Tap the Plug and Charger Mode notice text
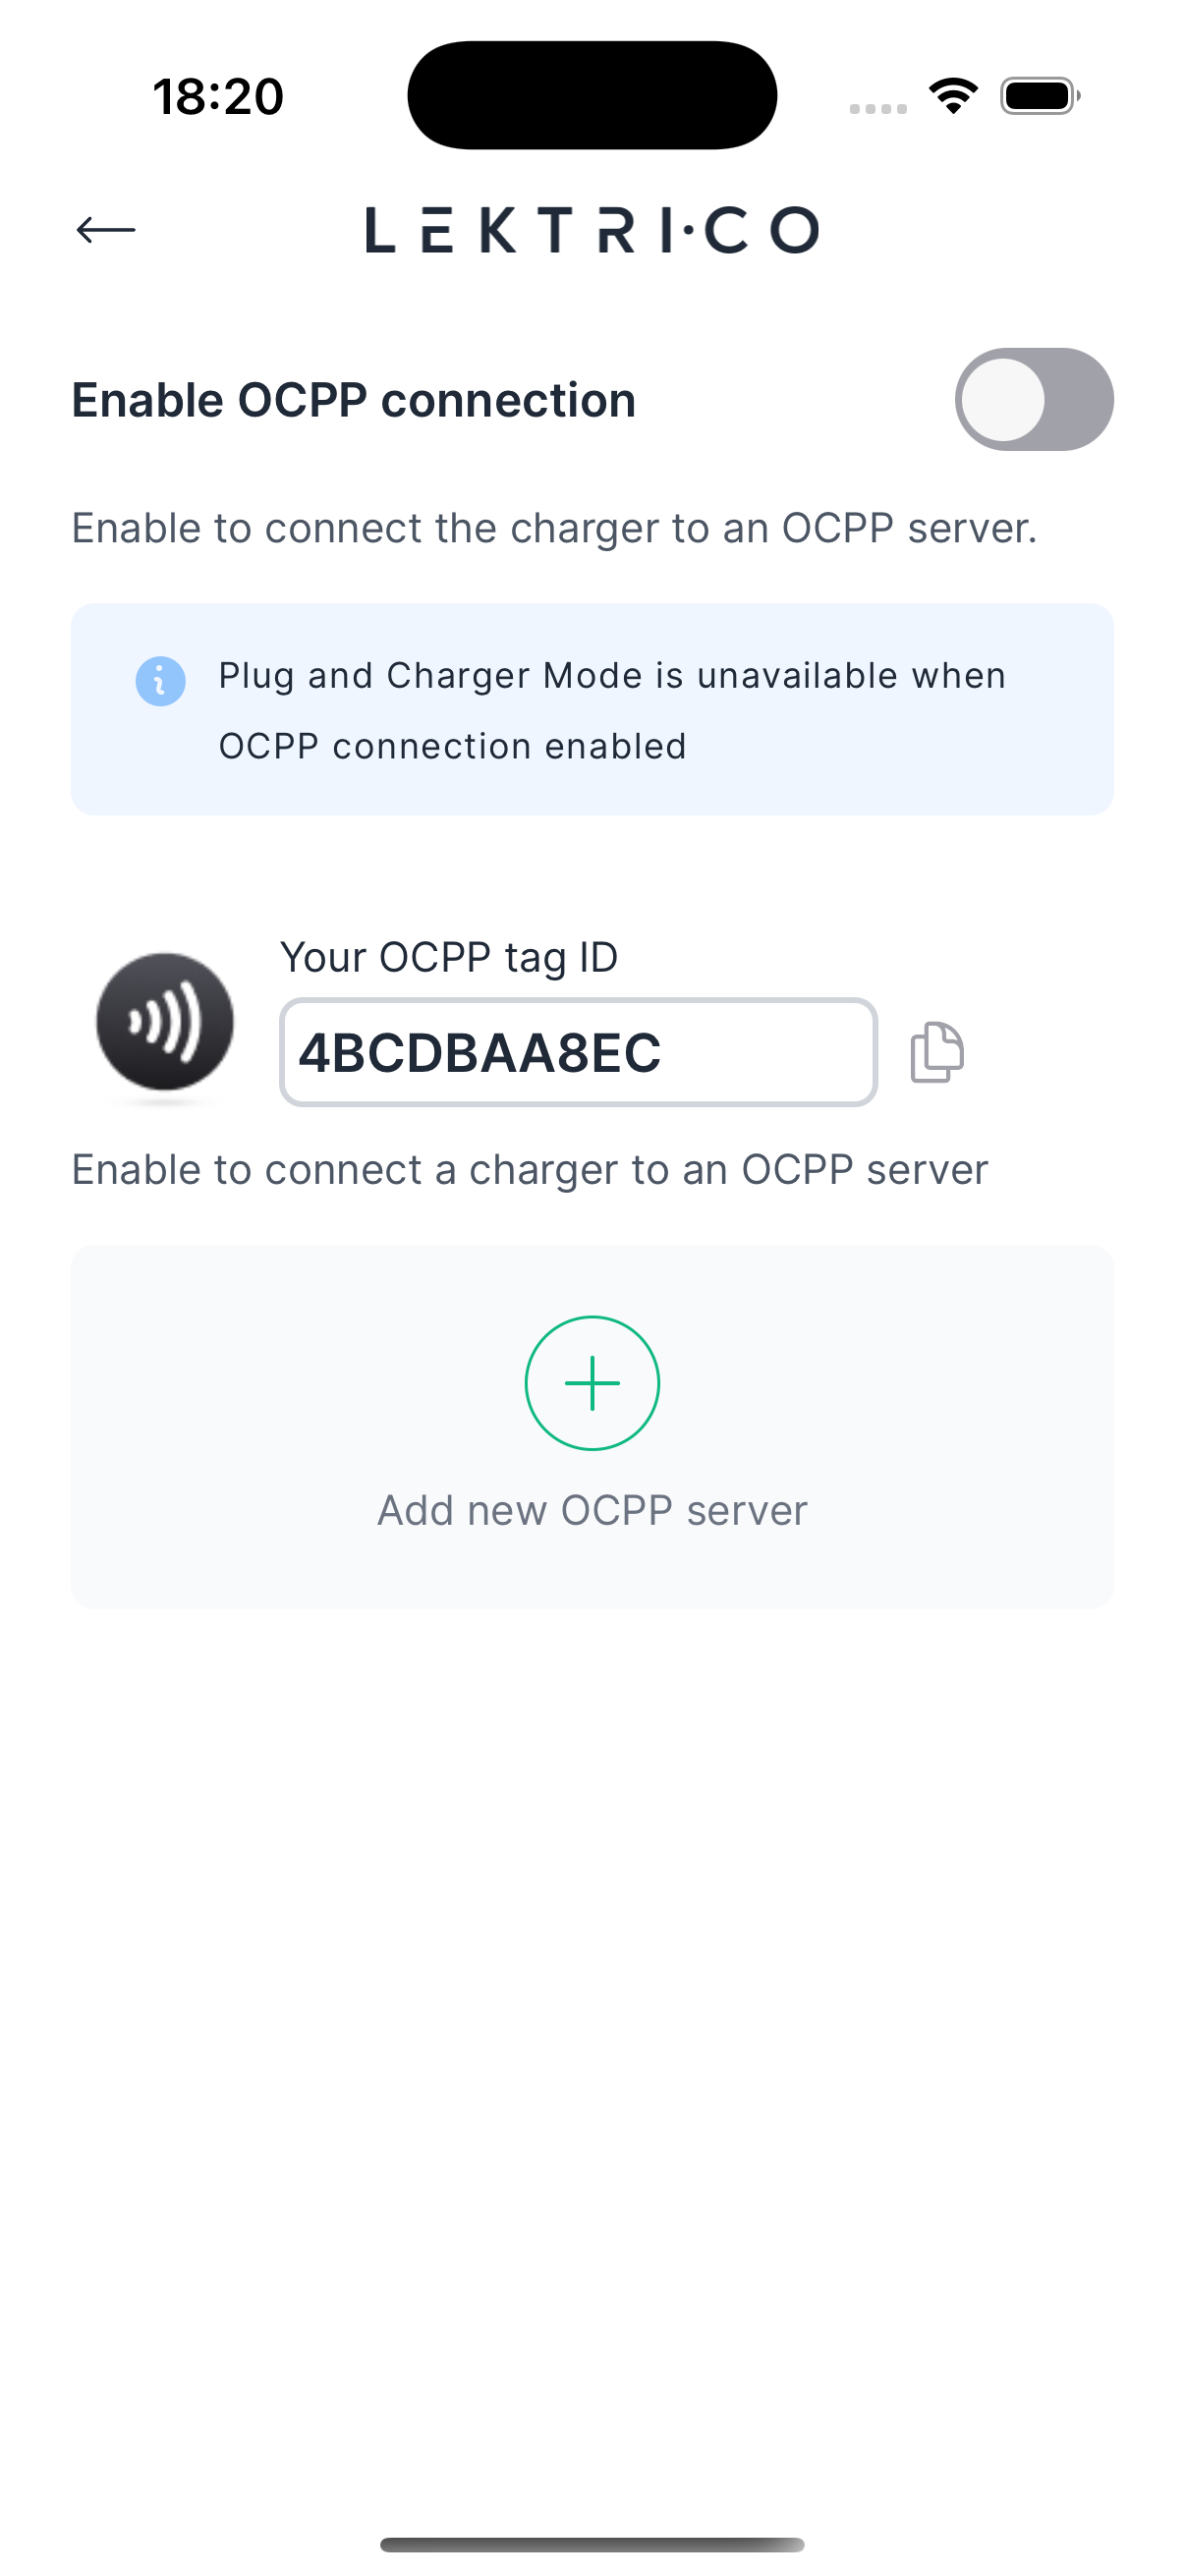Screen dimensions: 1185x2576 [612, 710]
